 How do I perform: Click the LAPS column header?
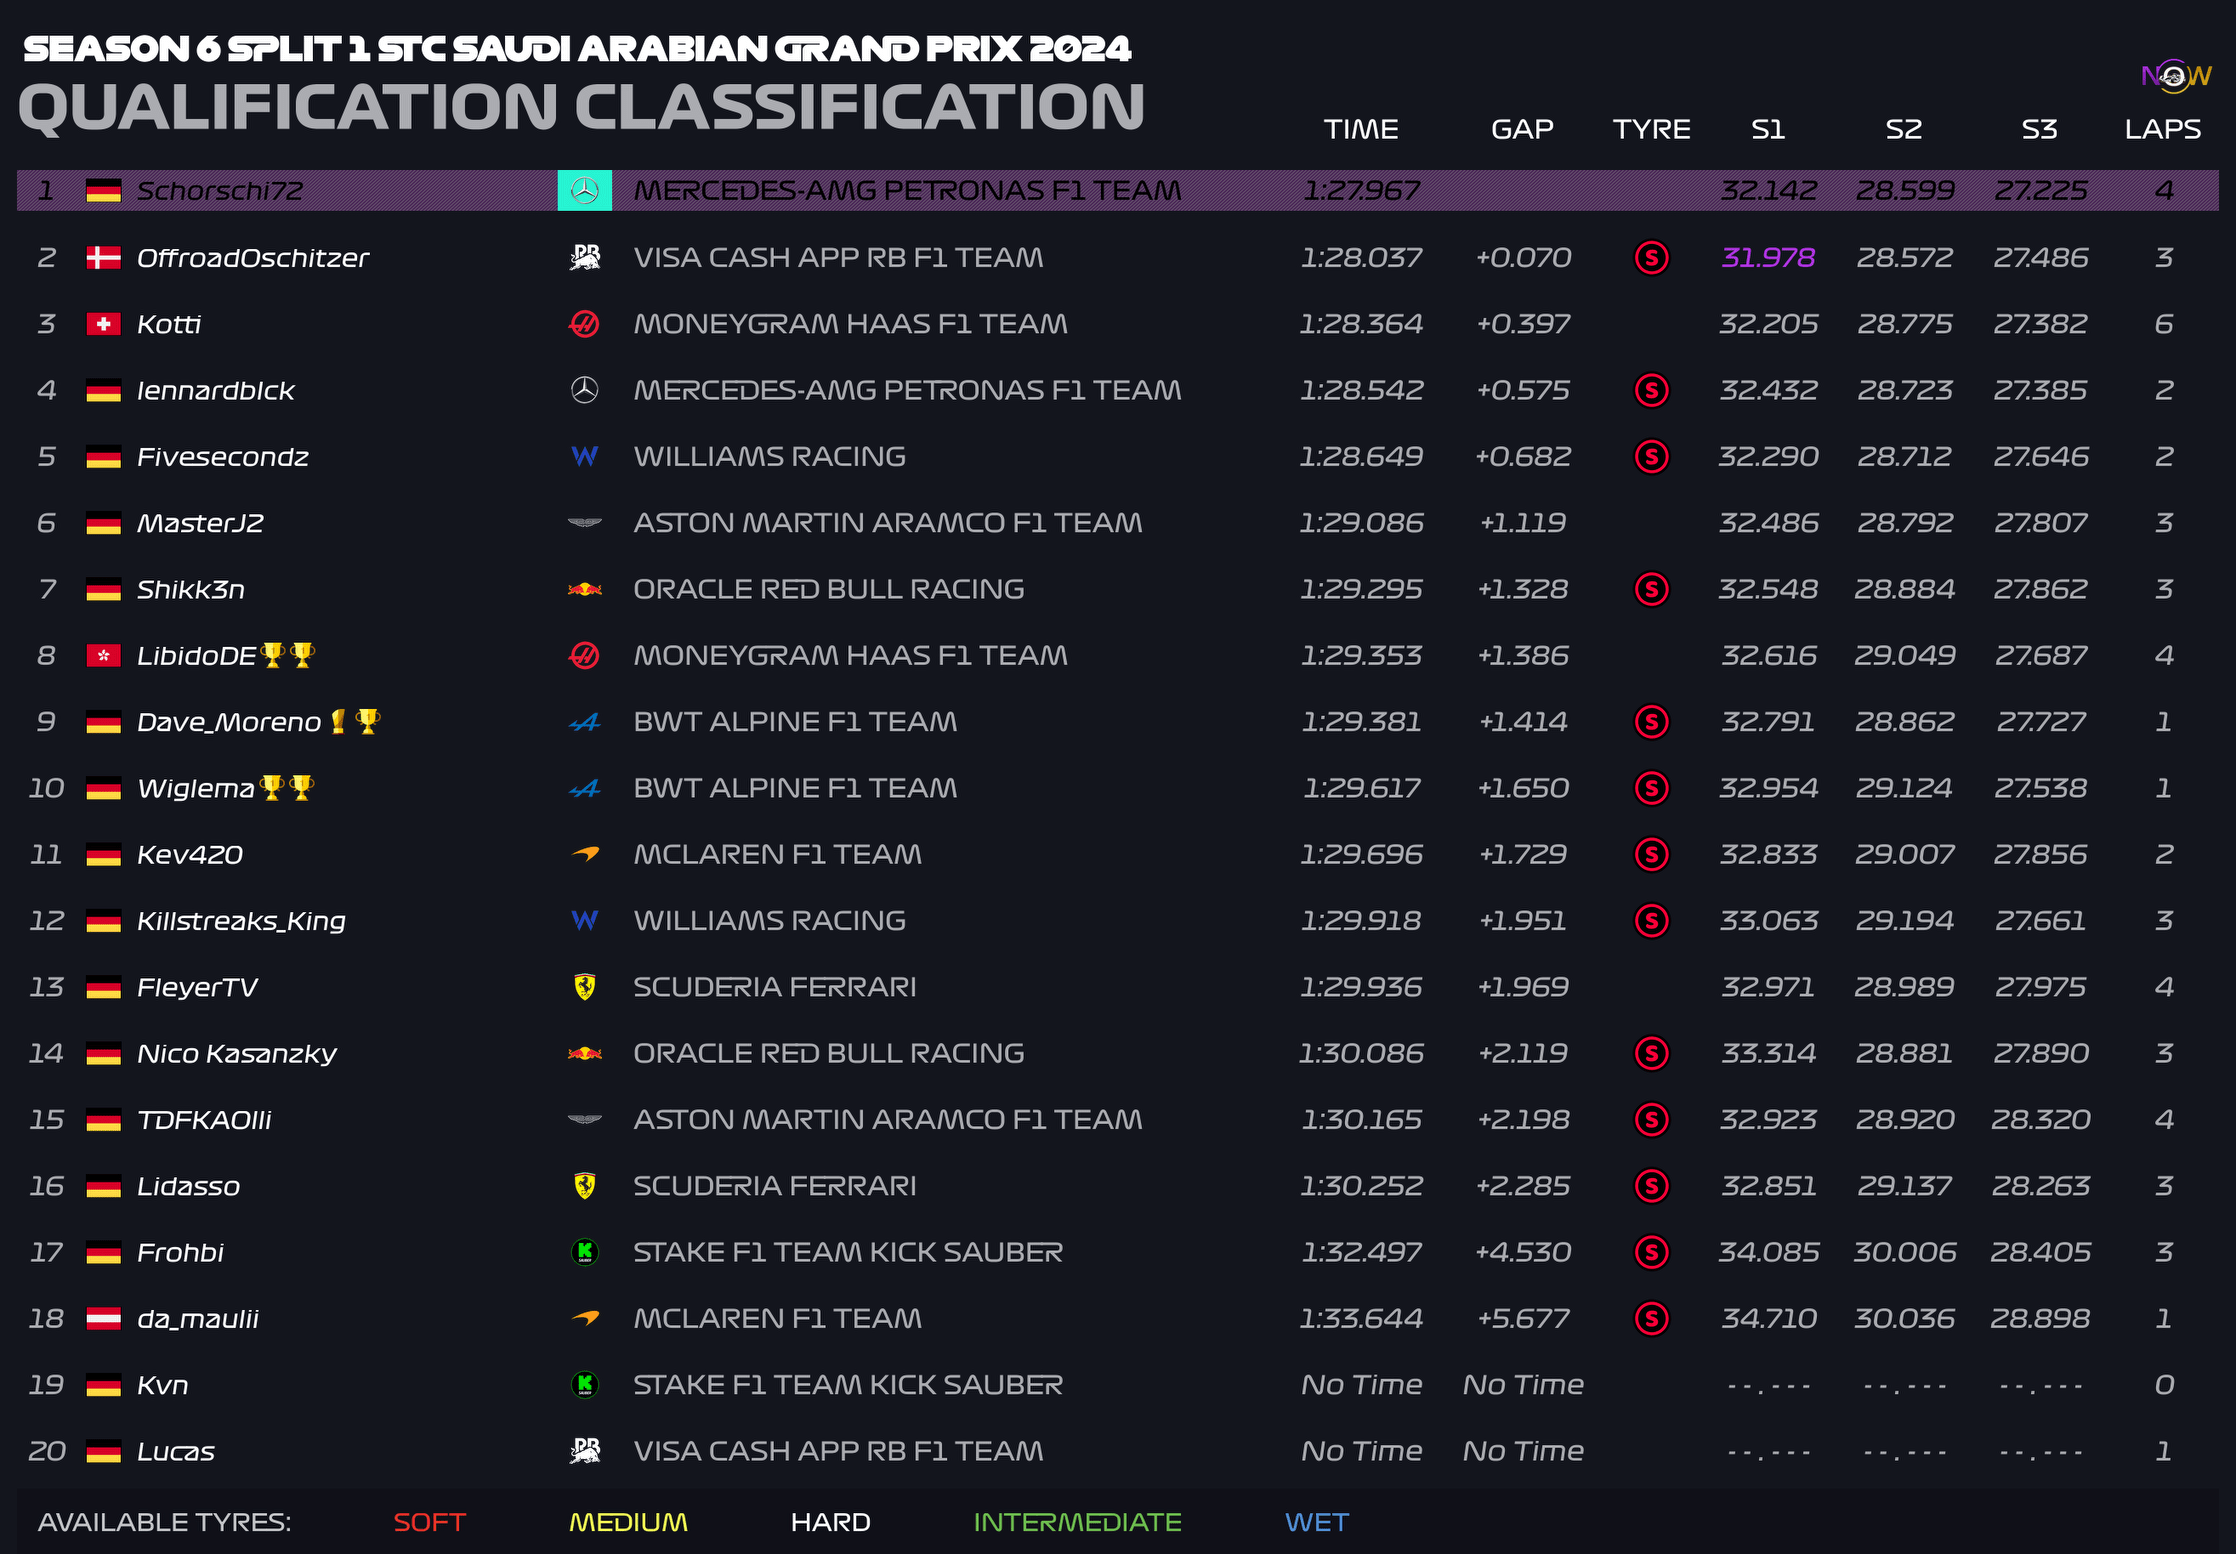coord(2163,129)
